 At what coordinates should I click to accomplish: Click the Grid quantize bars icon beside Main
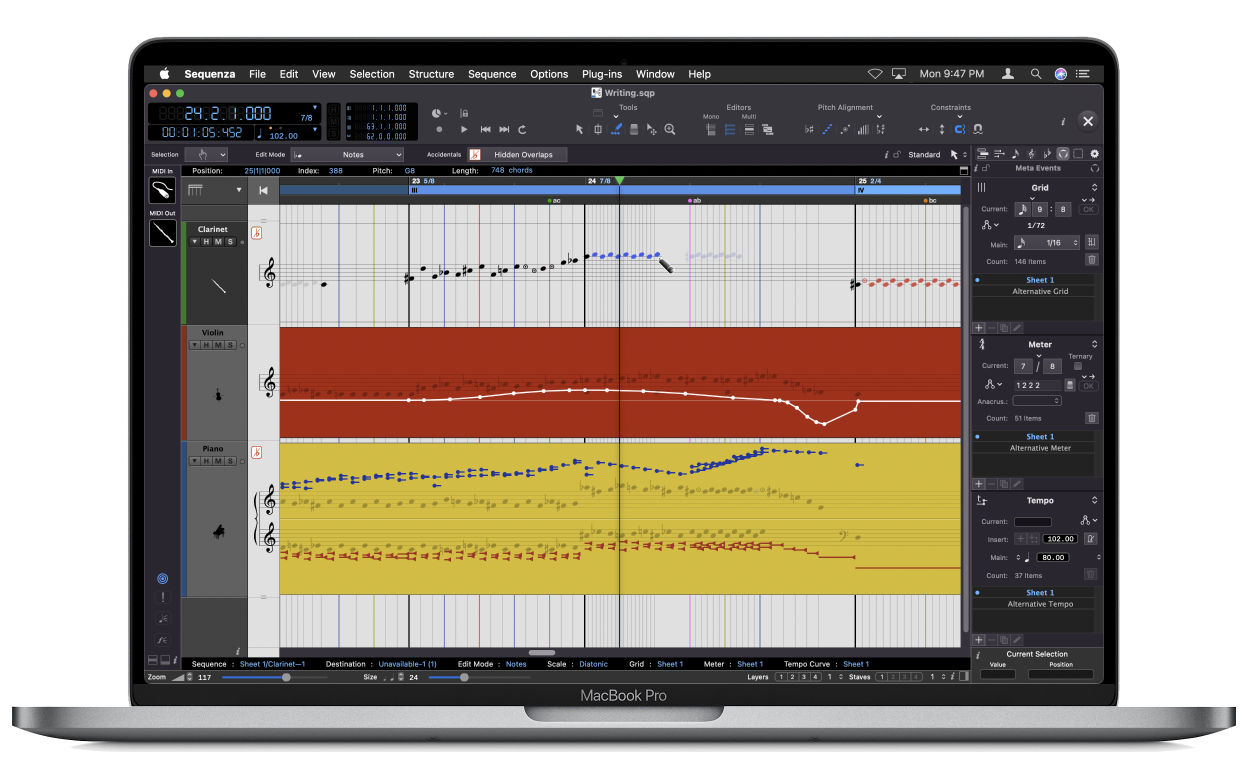pos(1091,243)
